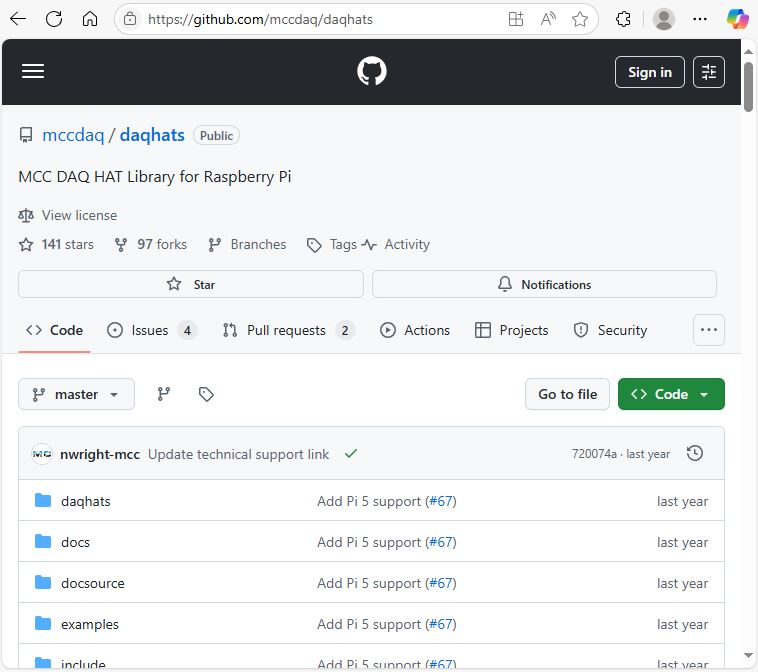Expand the master branch dropdown
Image resolution: width=758 pixels, height=672 pixels.
pyautogui.click(x=76, y=395)
